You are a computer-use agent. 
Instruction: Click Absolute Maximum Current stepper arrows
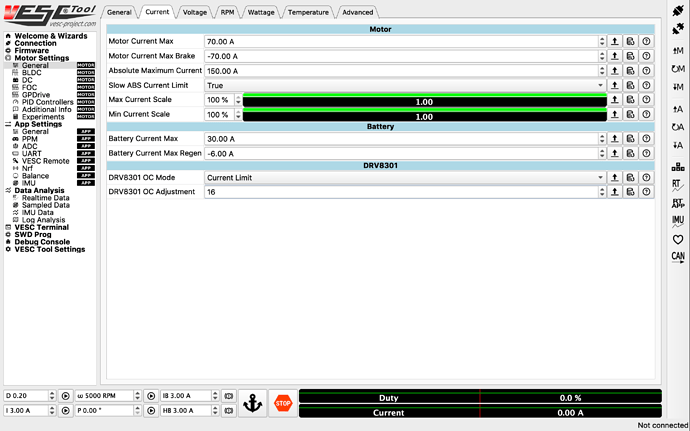pos(602,71)
